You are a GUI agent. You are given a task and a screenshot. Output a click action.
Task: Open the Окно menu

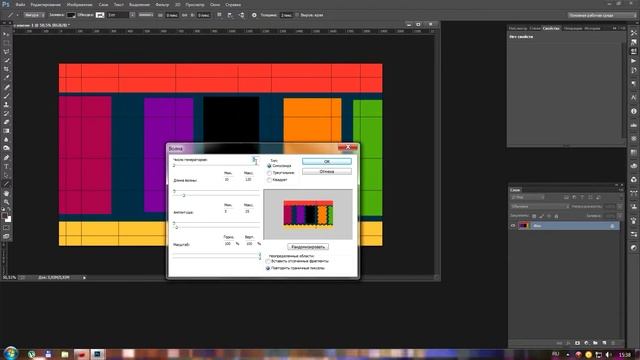[x=215, y=5]
